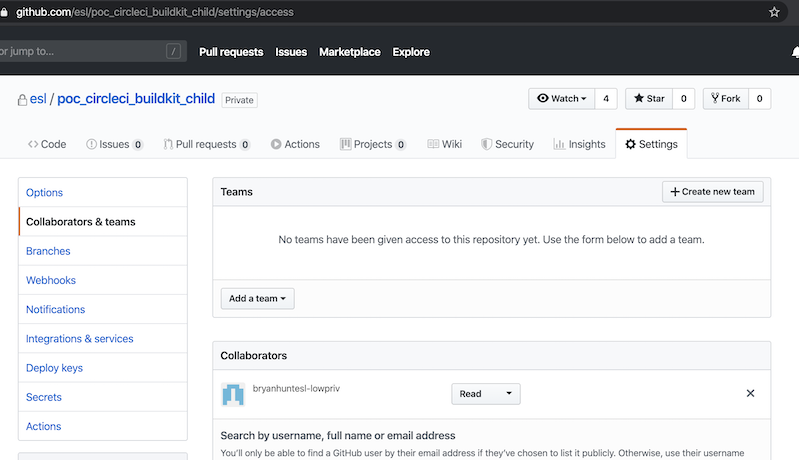Open Secrets settings
This screenshot has height=460, width=799.
tap(103, 397)
